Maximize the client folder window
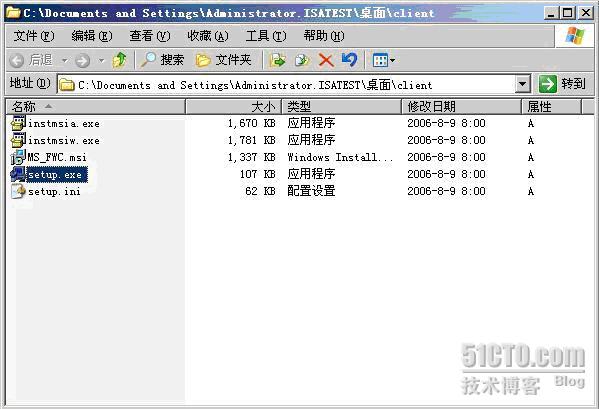Screen dimensions: 599x409 coord(568,13)
